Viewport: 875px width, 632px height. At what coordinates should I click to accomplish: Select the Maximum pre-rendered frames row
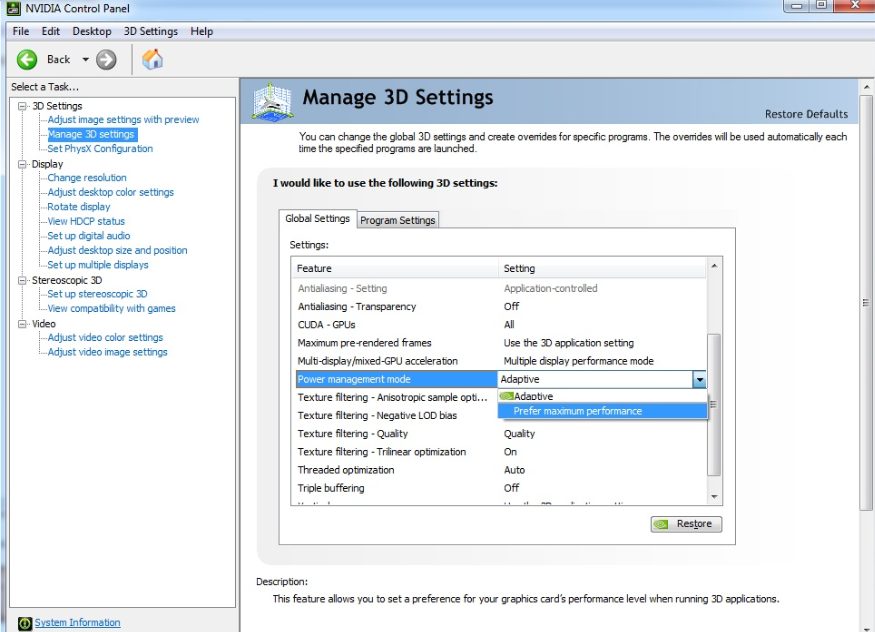[x=501, y=342]
